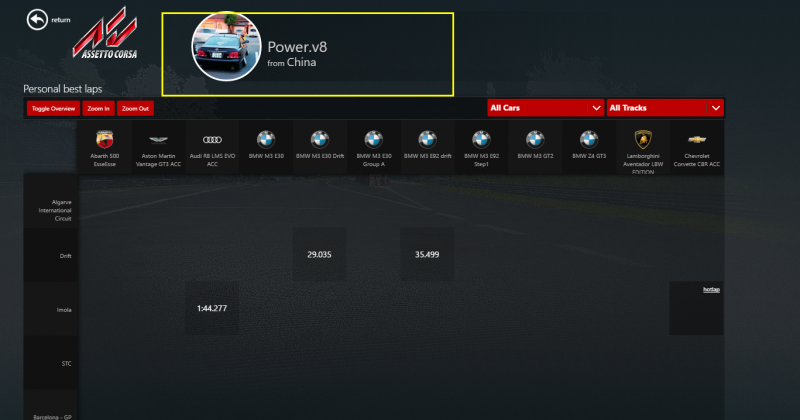Open the hotlap link
This screenshot has width=800, height=420.
coord(711,289)
